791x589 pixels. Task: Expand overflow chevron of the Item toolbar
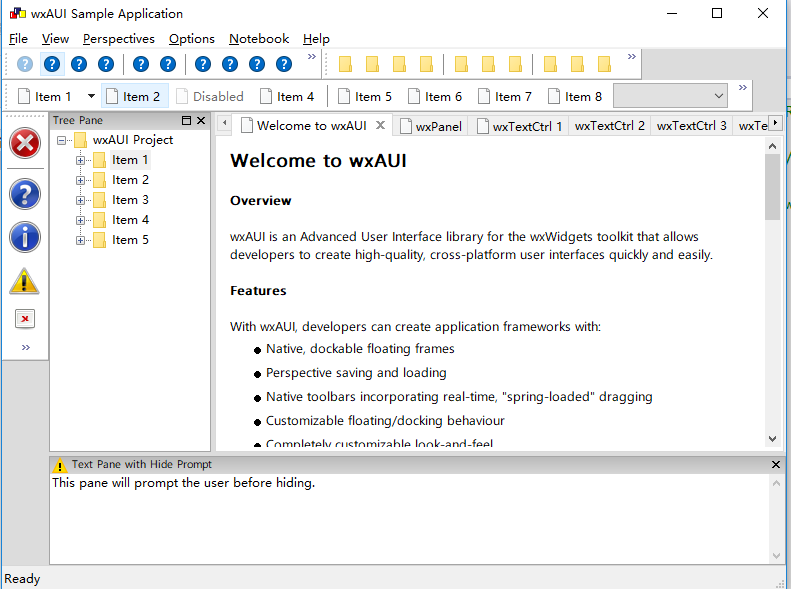point(743,87)
